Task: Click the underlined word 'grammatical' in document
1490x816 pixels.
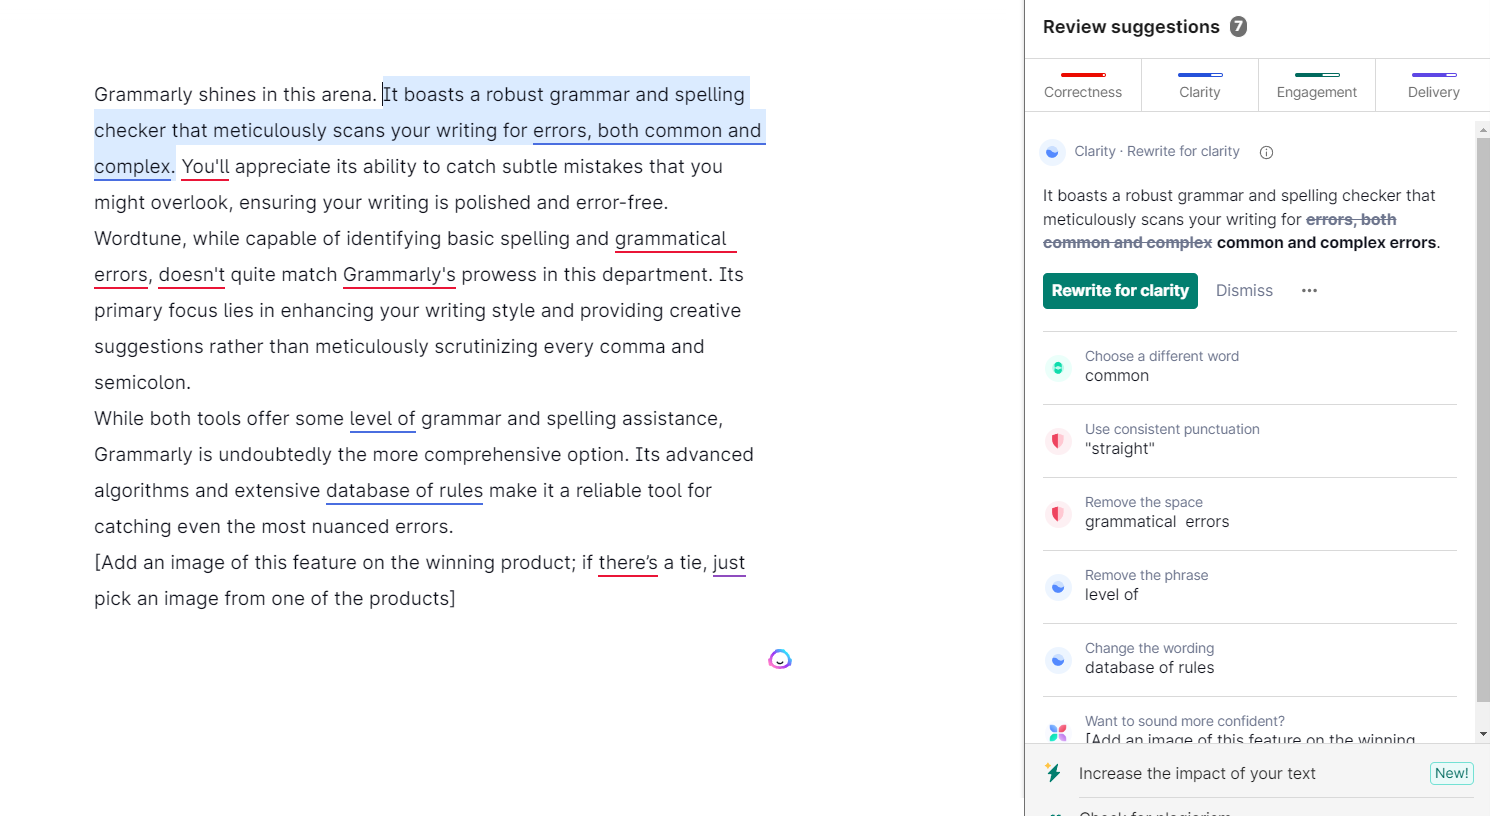Action: pos(671,239)
